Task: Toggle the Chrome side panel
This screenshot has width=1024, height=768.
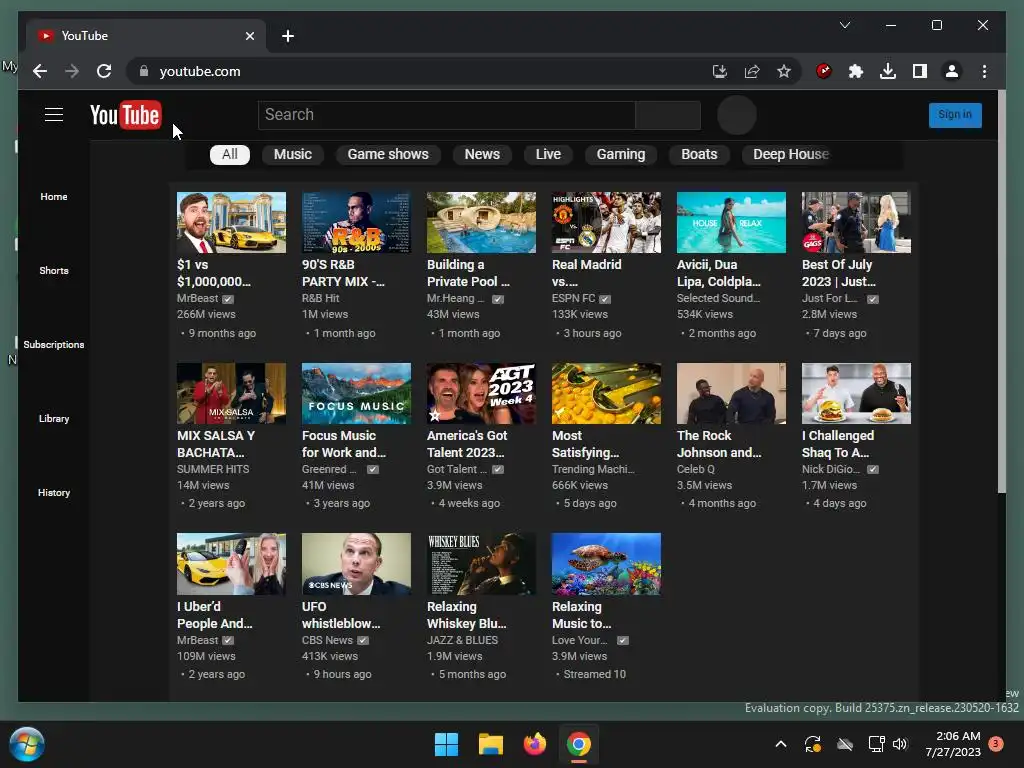Action: [920, 71]
